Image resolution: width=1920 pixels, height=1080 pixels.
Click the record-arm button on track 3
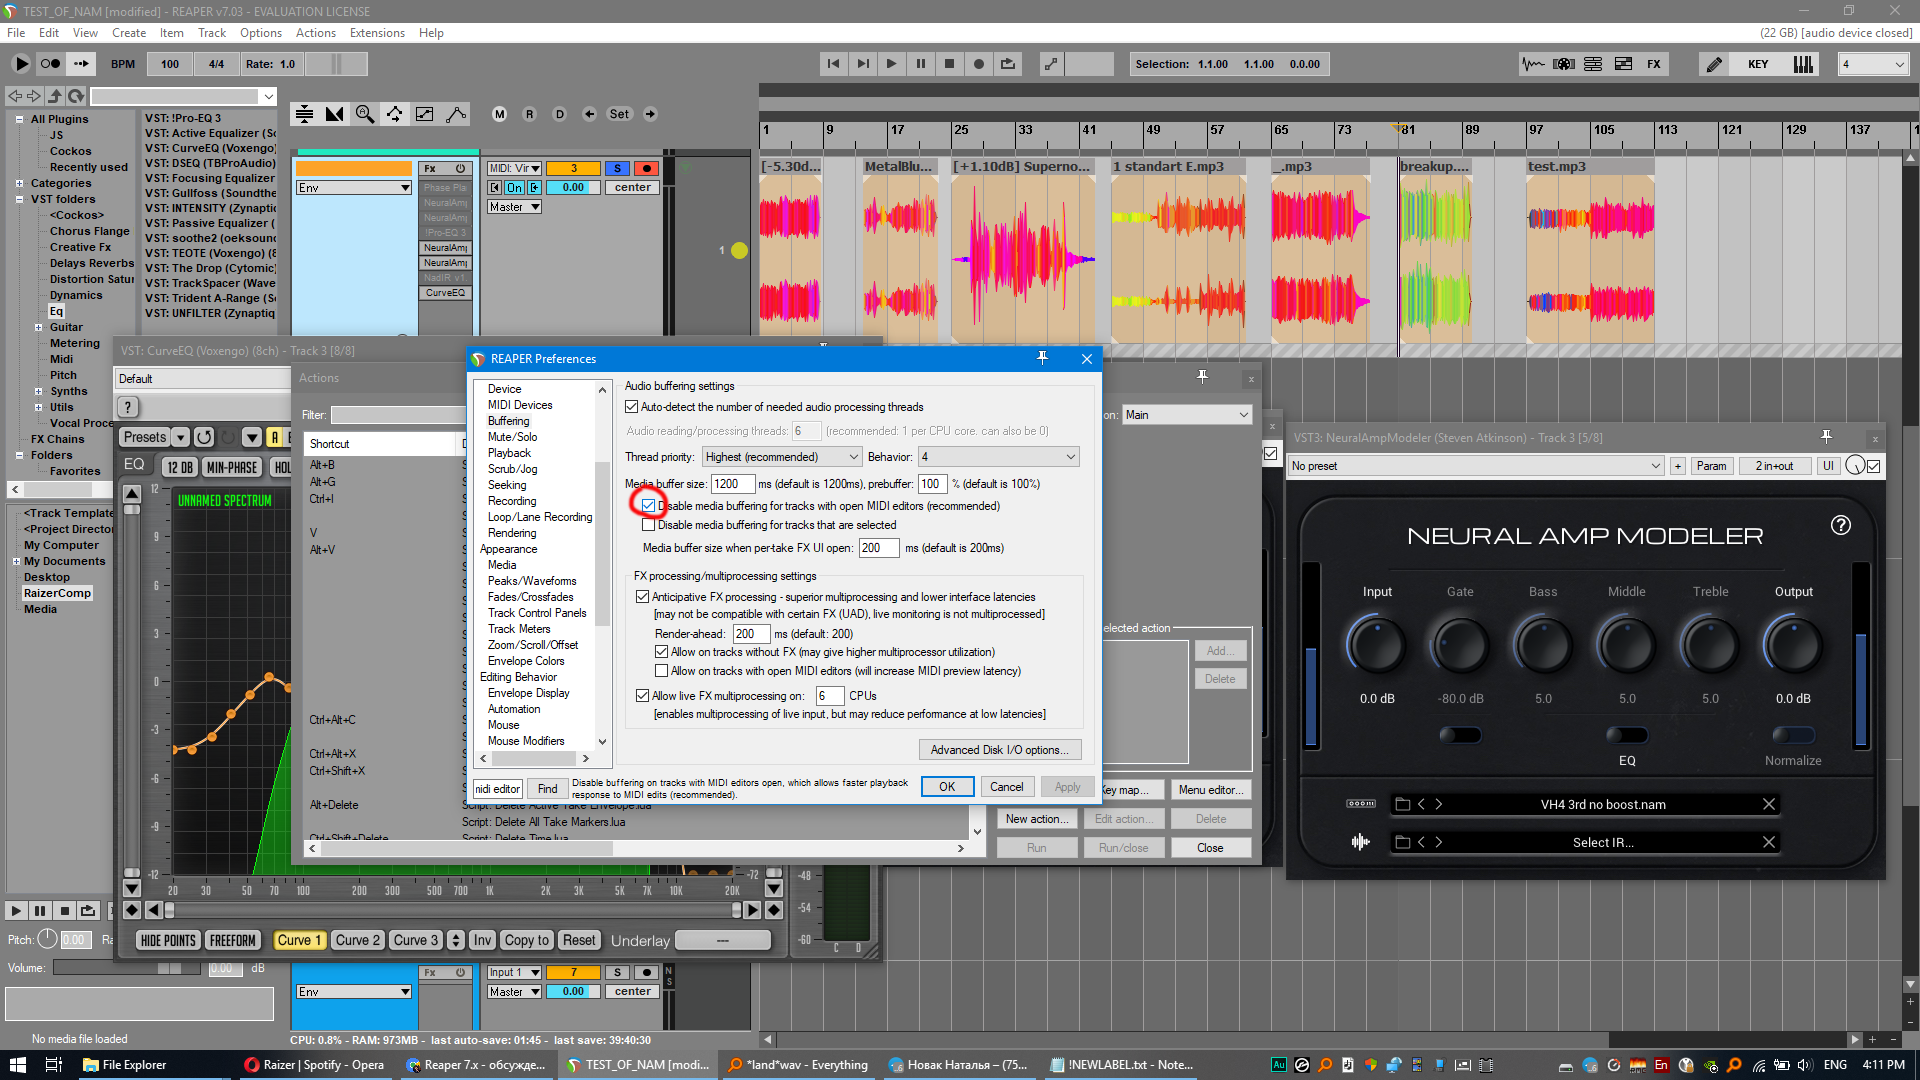click(x=646, y=169)
